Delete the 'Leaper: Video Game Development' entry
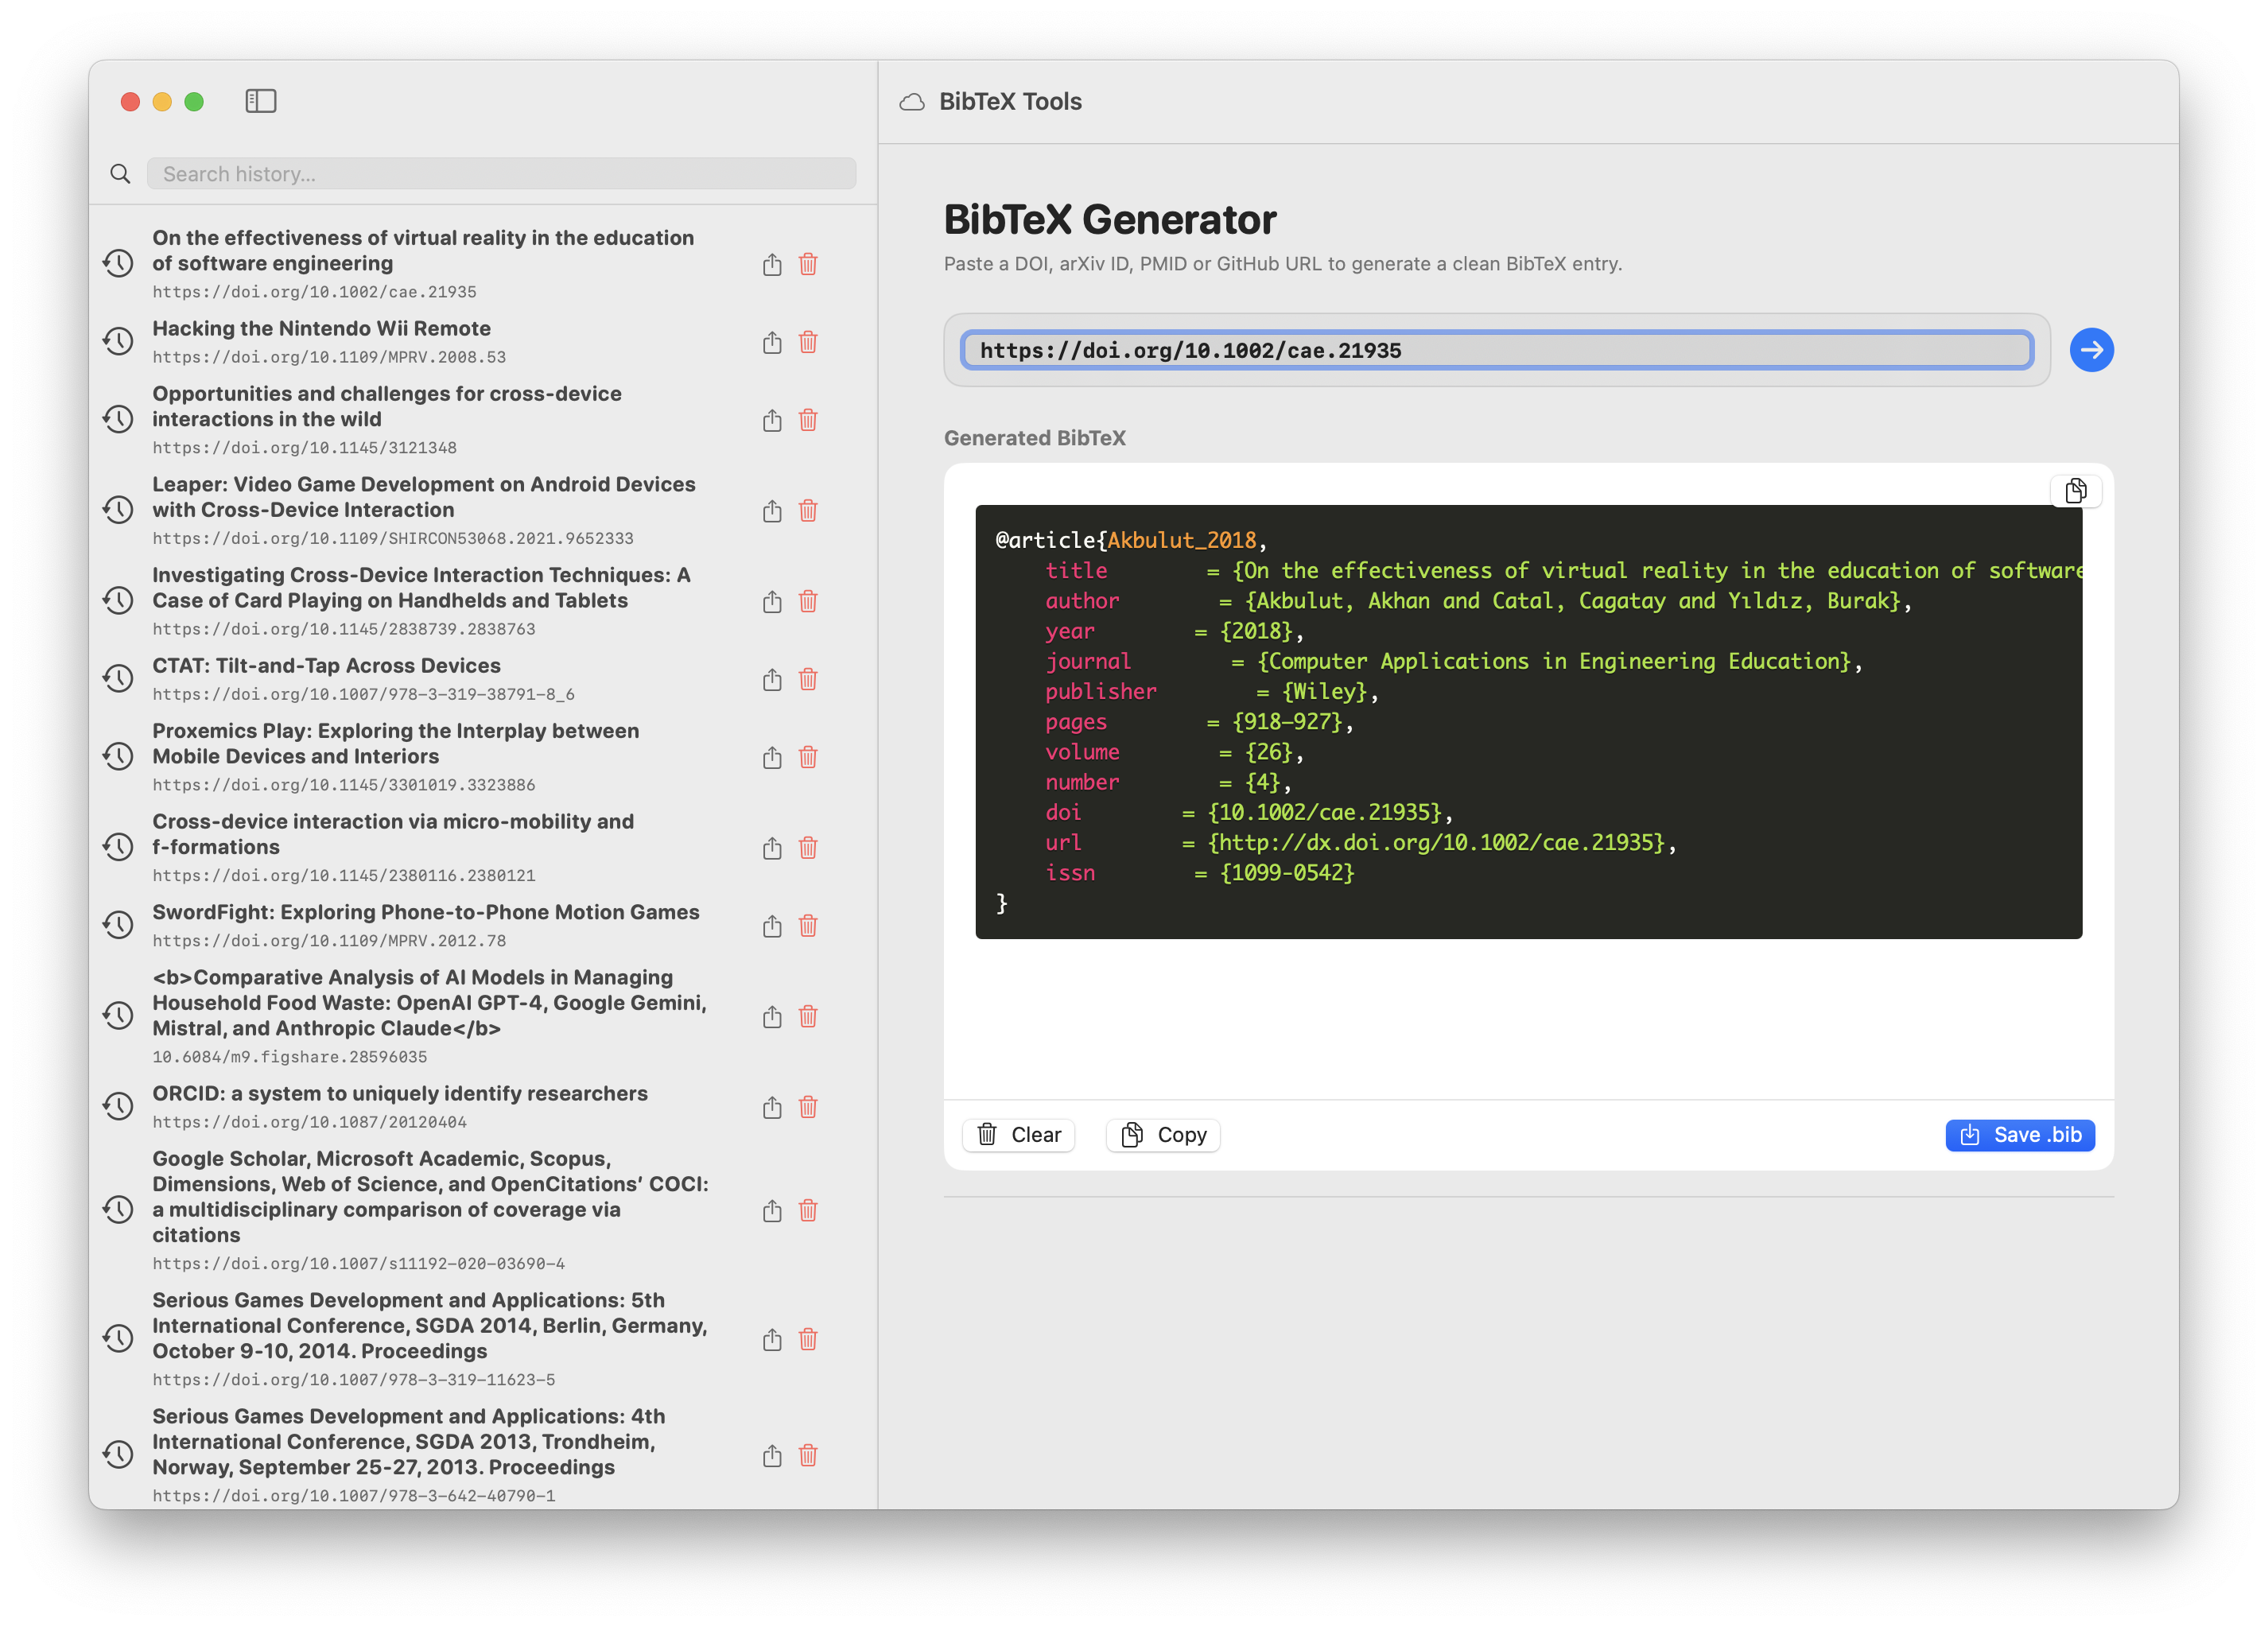This screenshot has height=1627, width=2268. (x=808, y=511)
